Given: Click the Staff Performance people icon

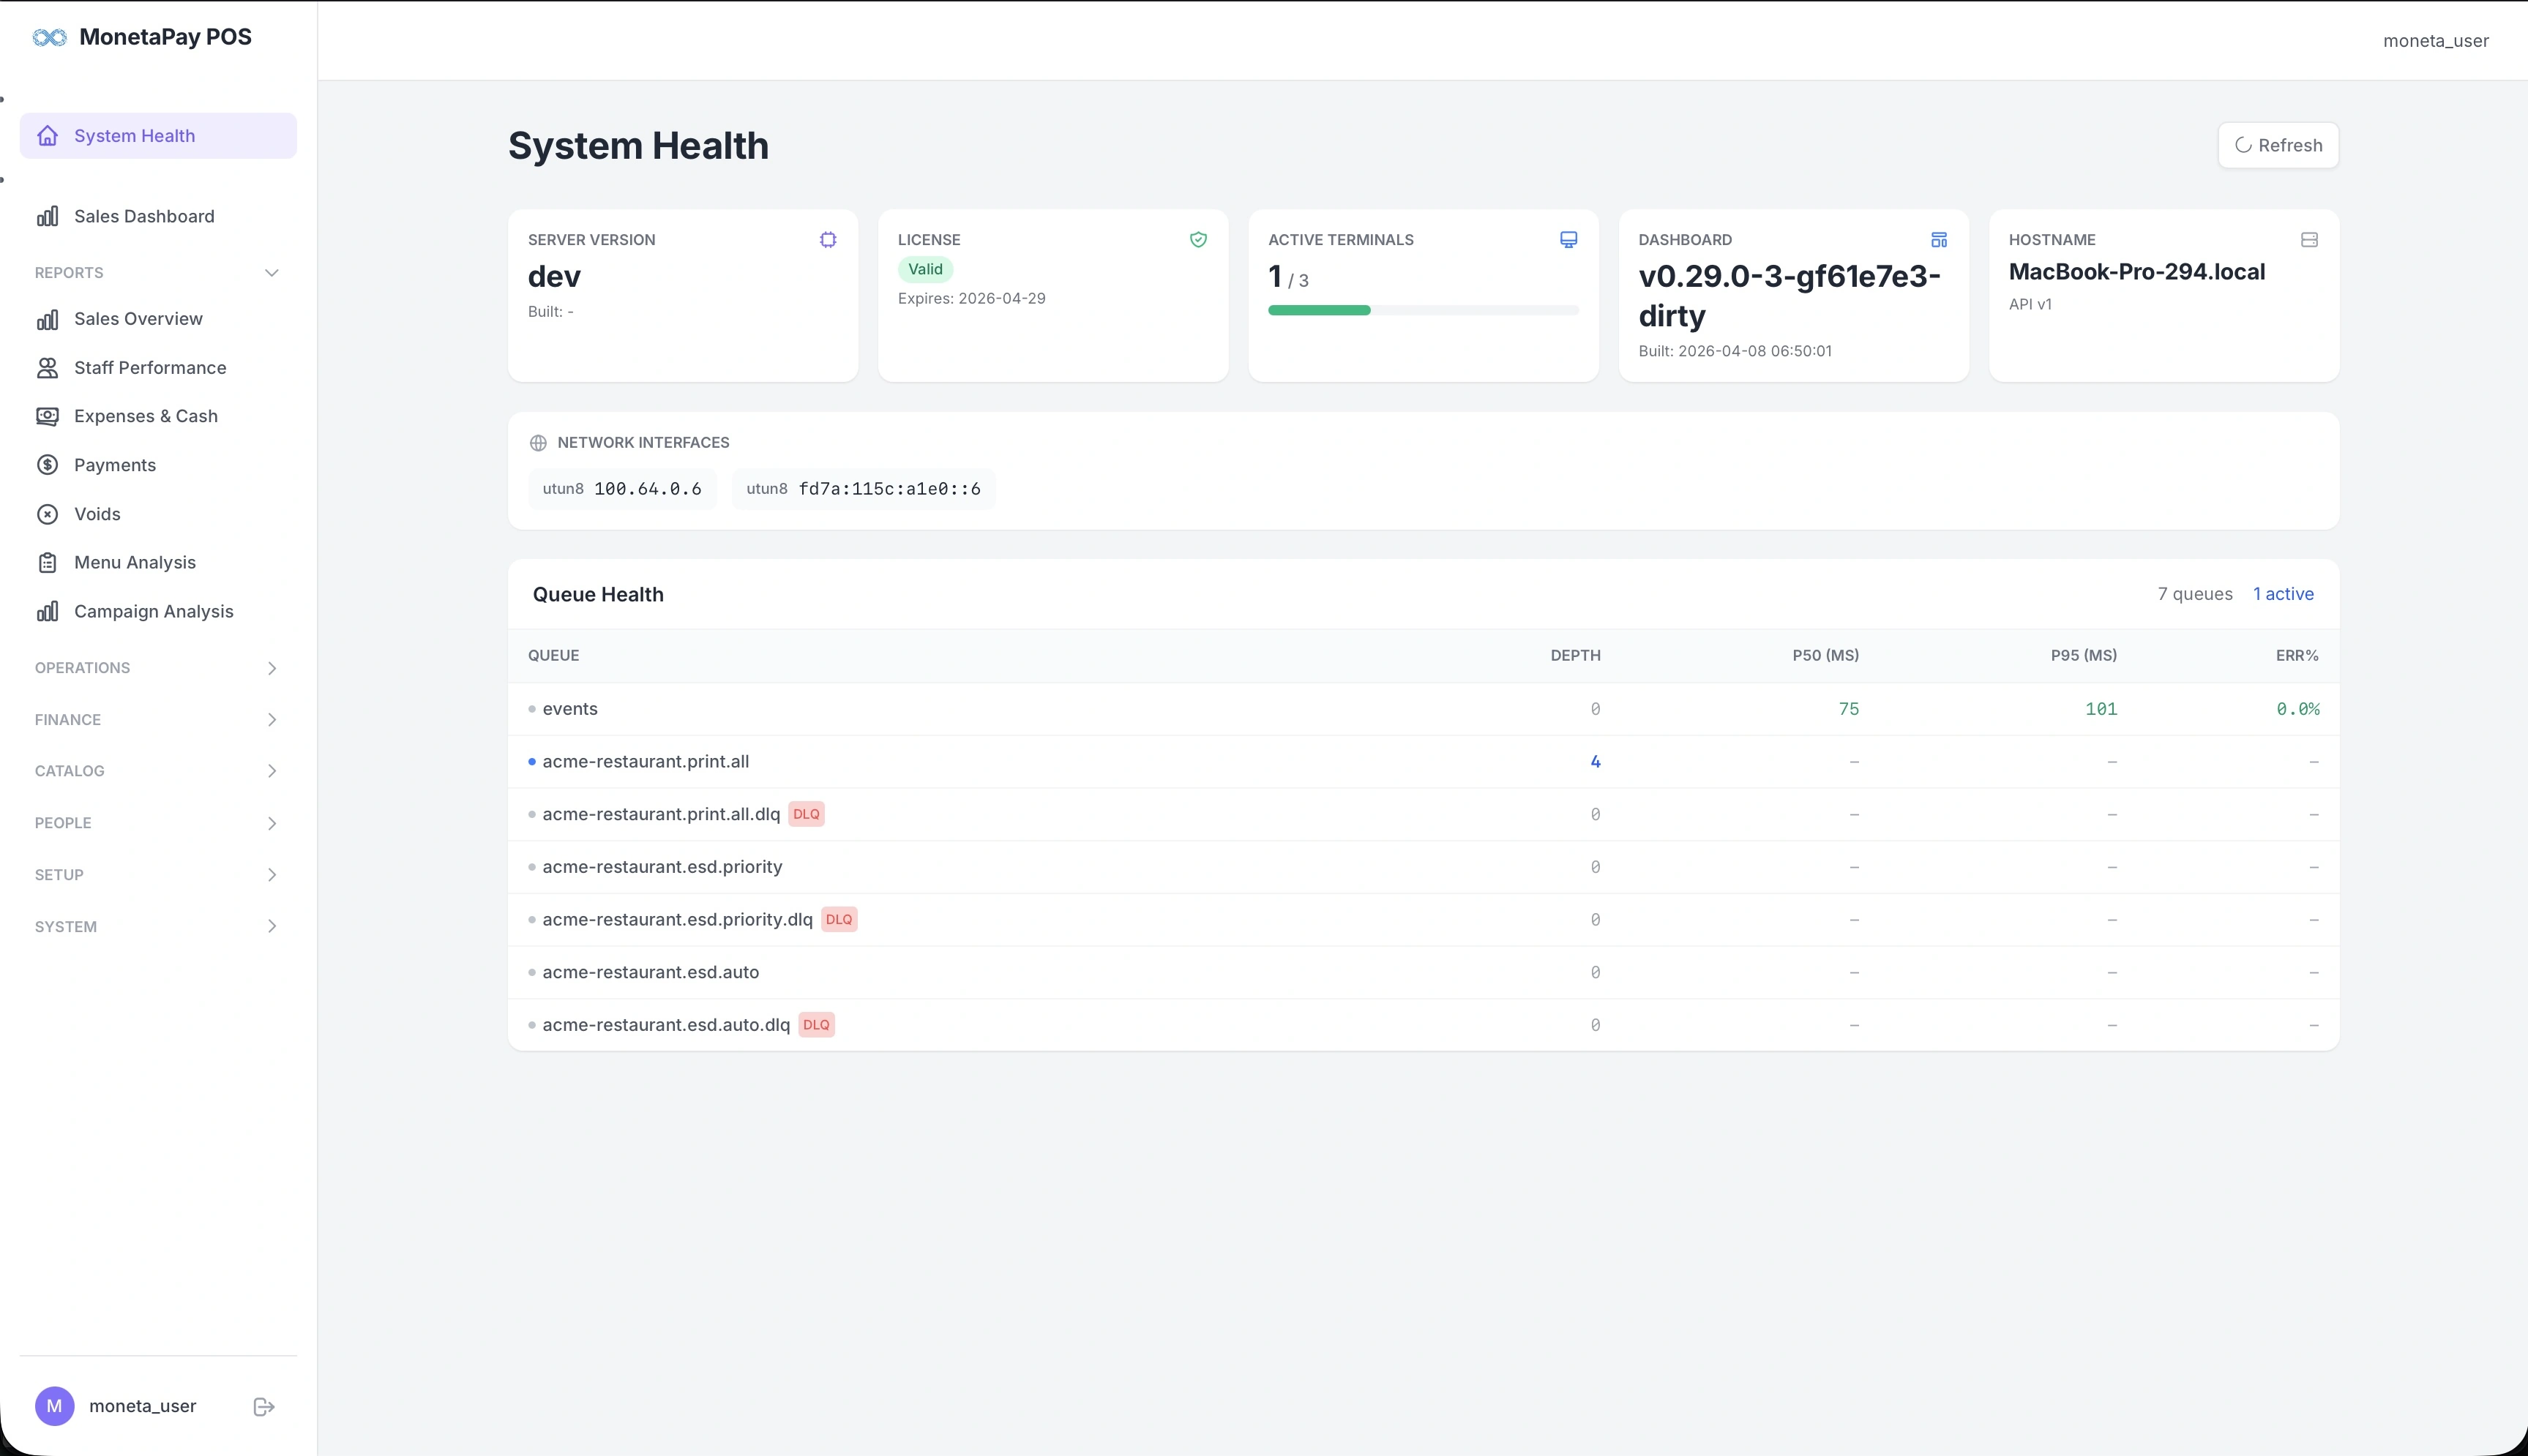Looking at the screenshot, I should click(x=47, y=368).
